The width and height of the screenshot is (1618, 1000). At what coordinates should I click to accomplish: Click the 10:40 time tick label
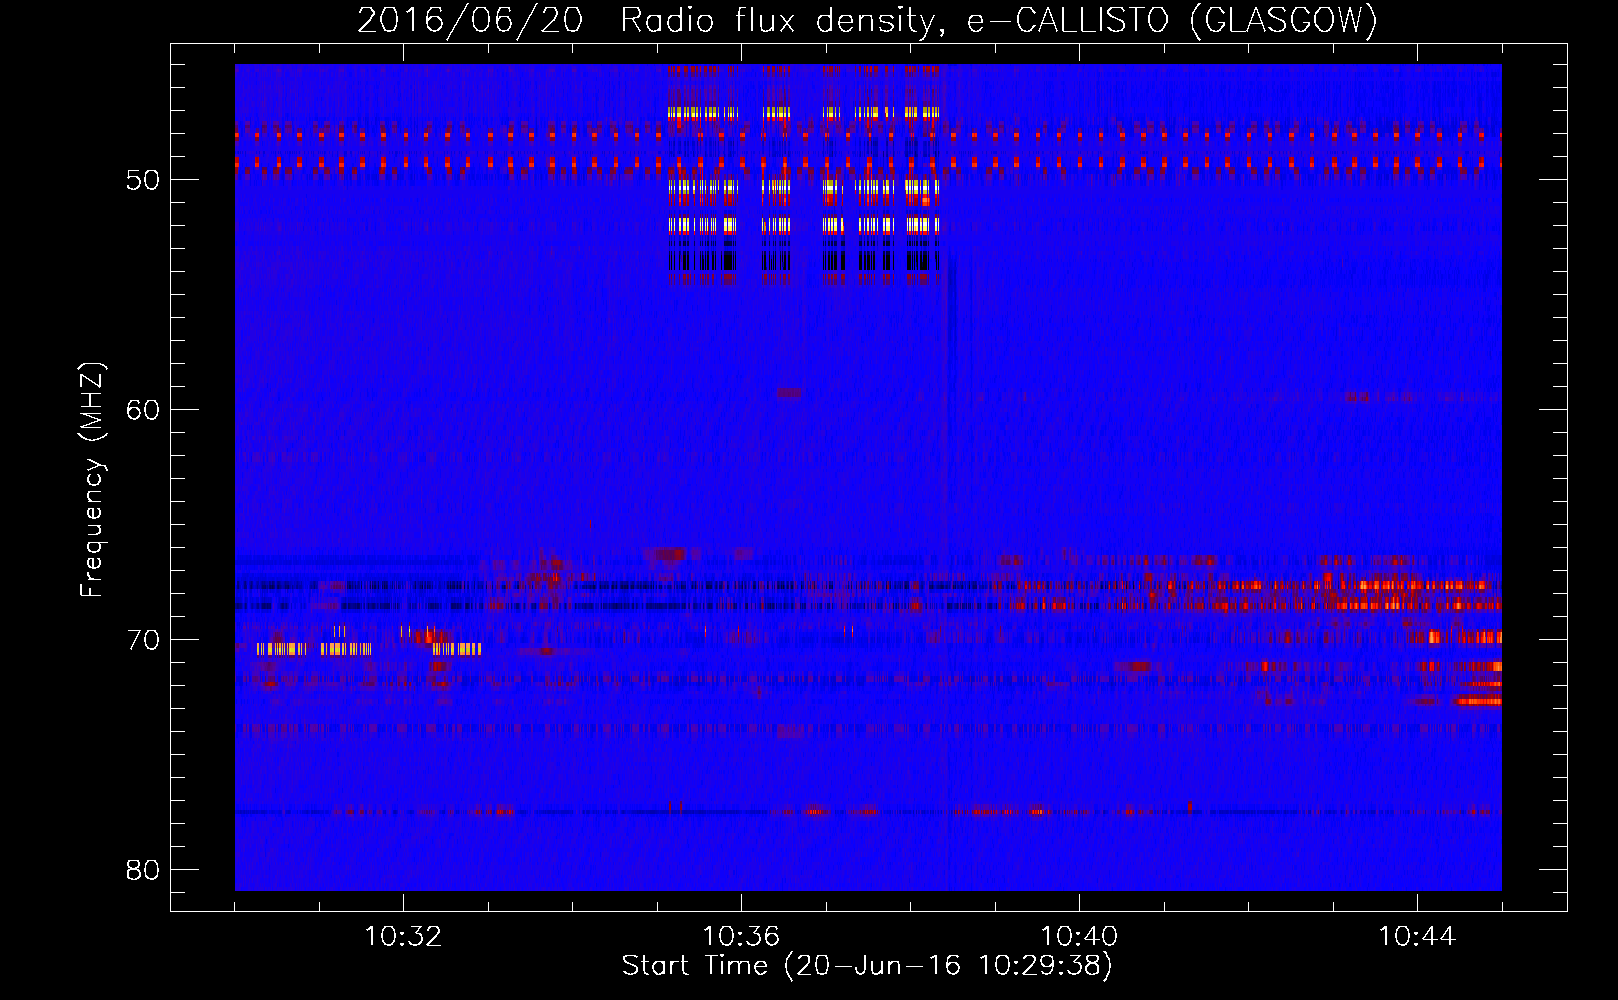point(1079,937)
